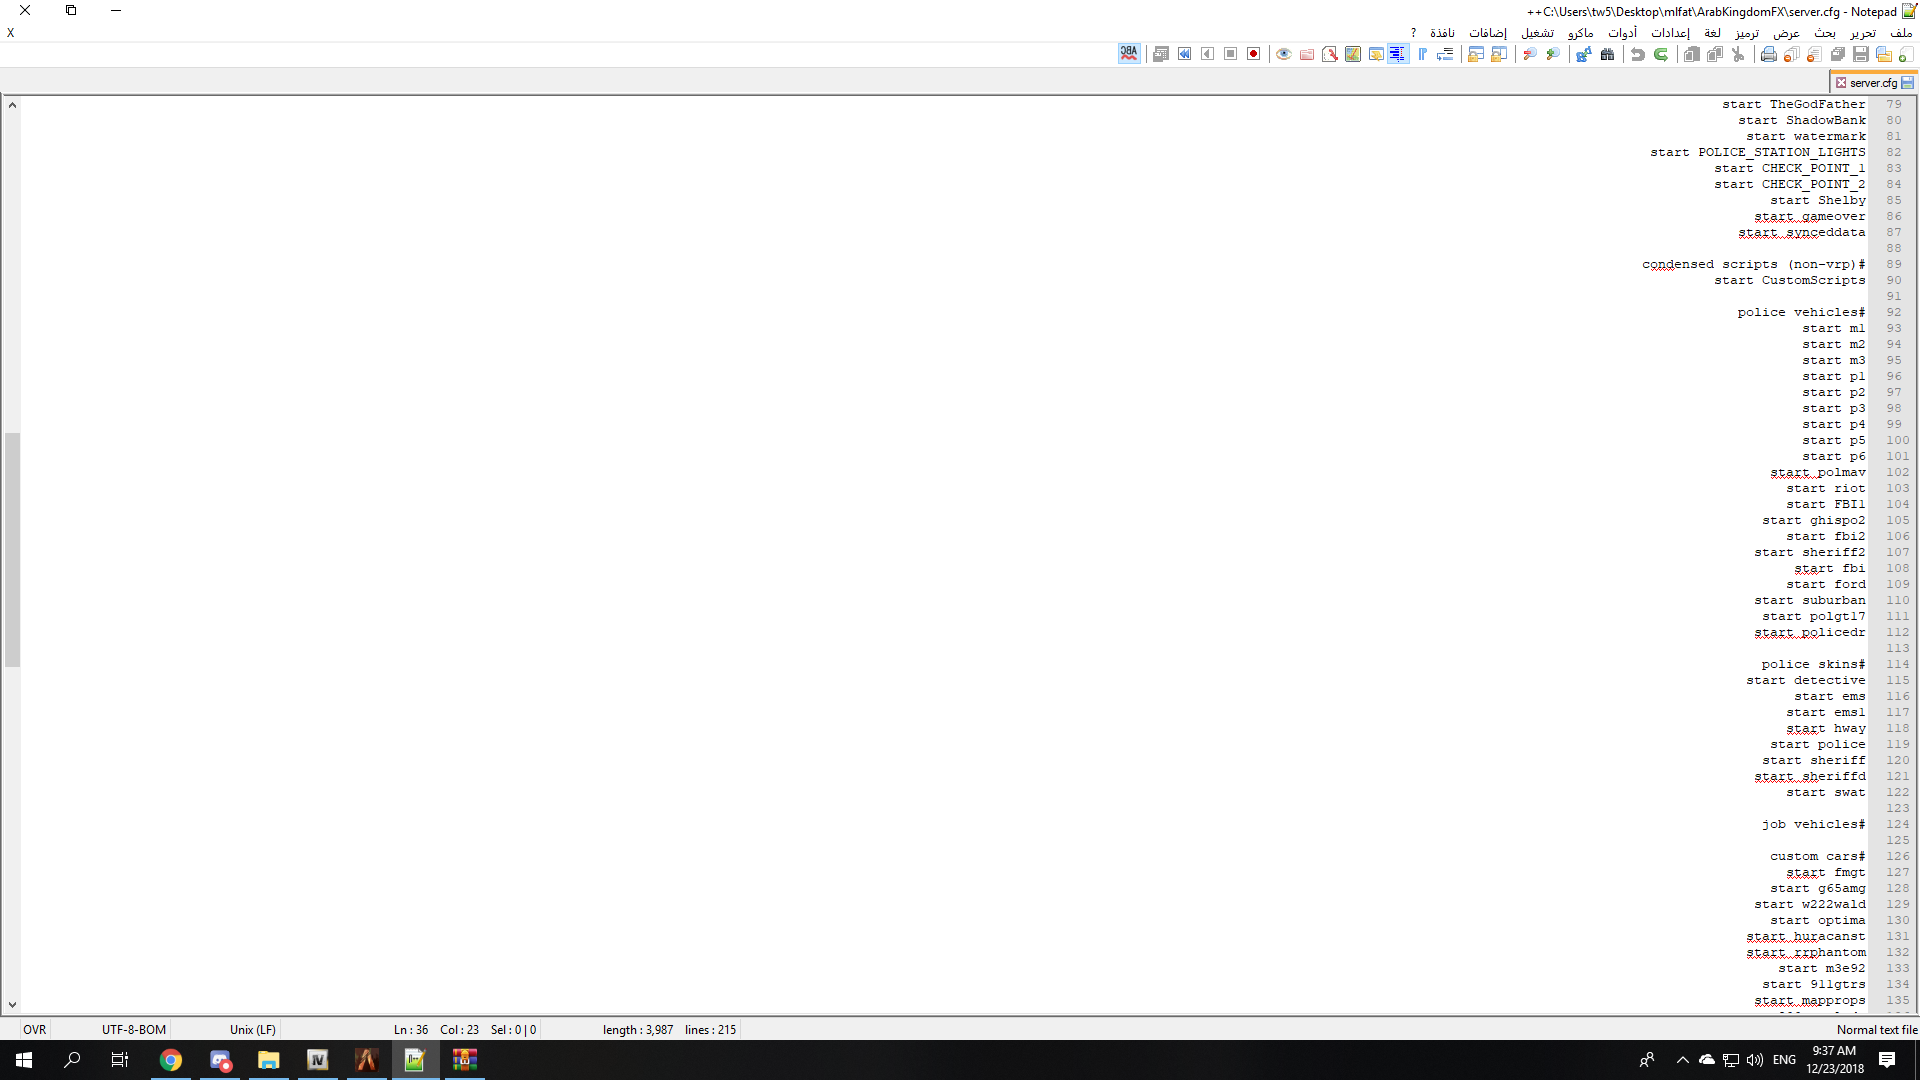The image size is (1920, 1080).
Task: Click the Save file toolbar icon
Action: [1861, 54]
